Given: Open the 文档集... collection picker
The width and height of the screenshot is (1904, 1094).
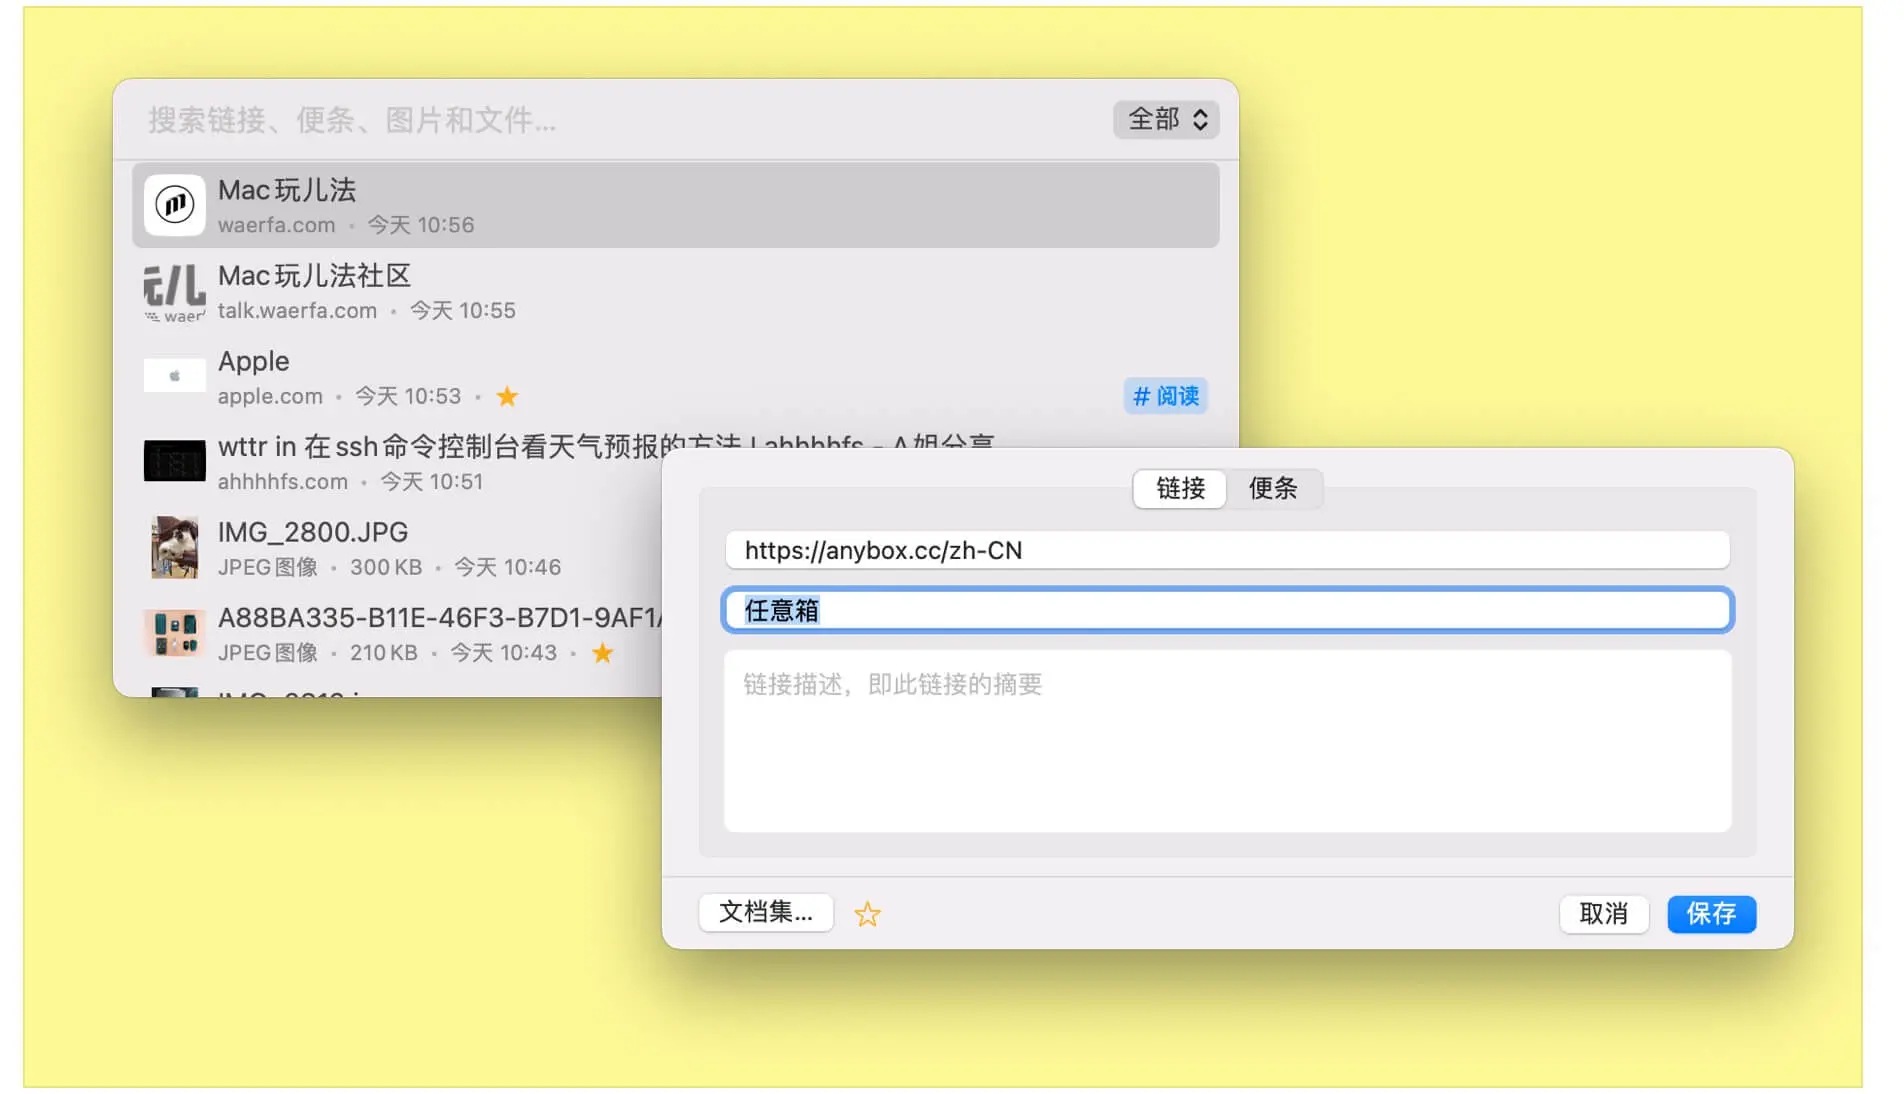Looking at the screenshot, I should pyautogui.click(x=766, y=913).
